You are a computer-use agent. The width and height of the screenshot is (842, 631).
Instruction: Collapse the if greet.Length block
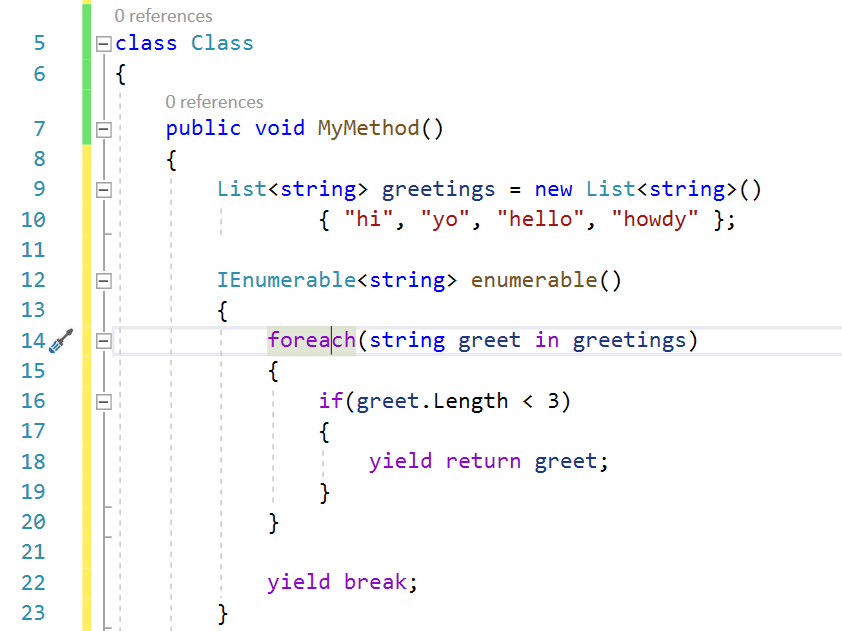pyautogui.click(x=103, y=400)
